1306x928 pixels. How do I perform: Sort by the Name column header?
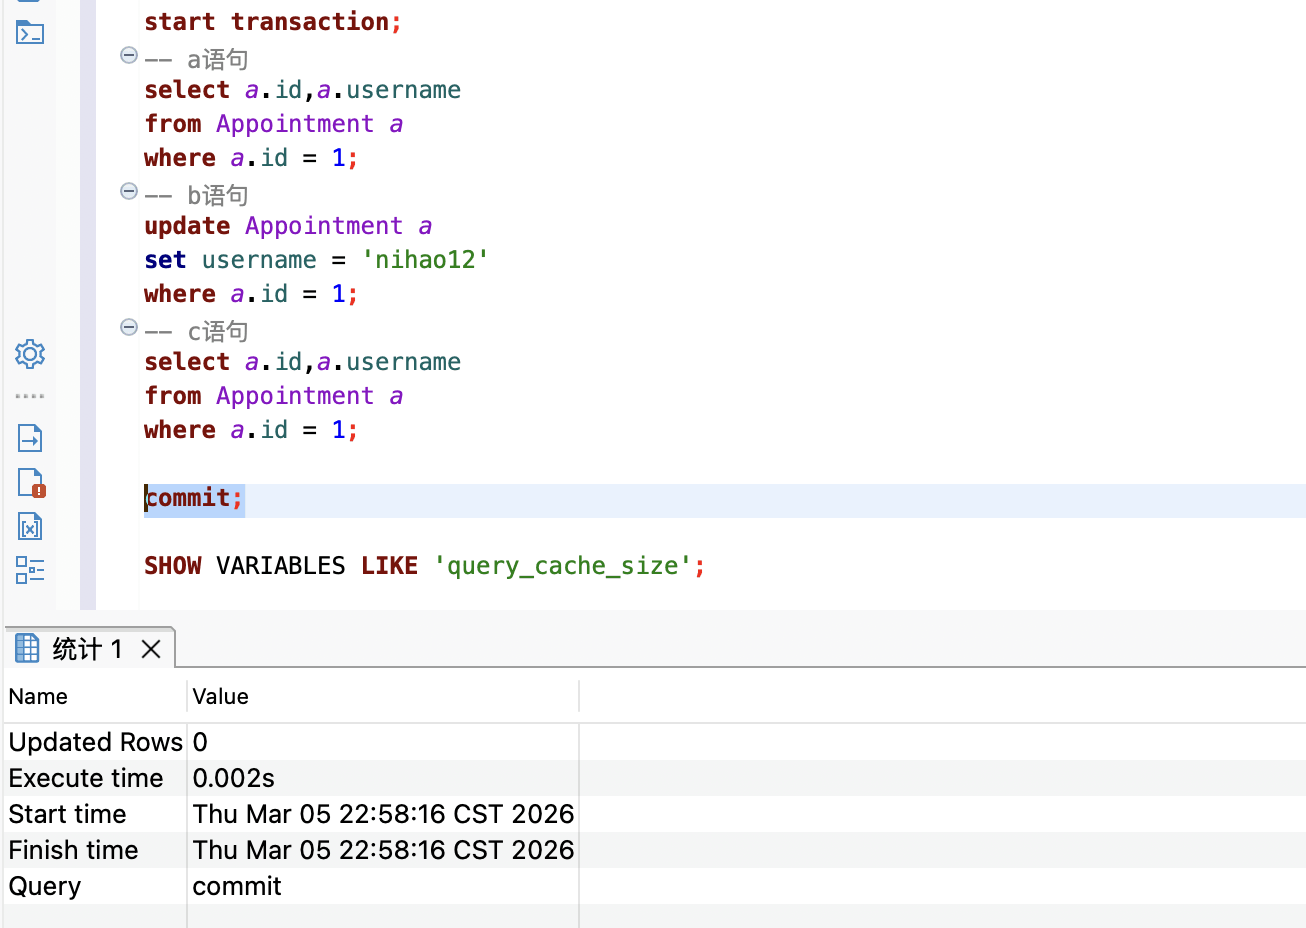[x=96, y=696]
